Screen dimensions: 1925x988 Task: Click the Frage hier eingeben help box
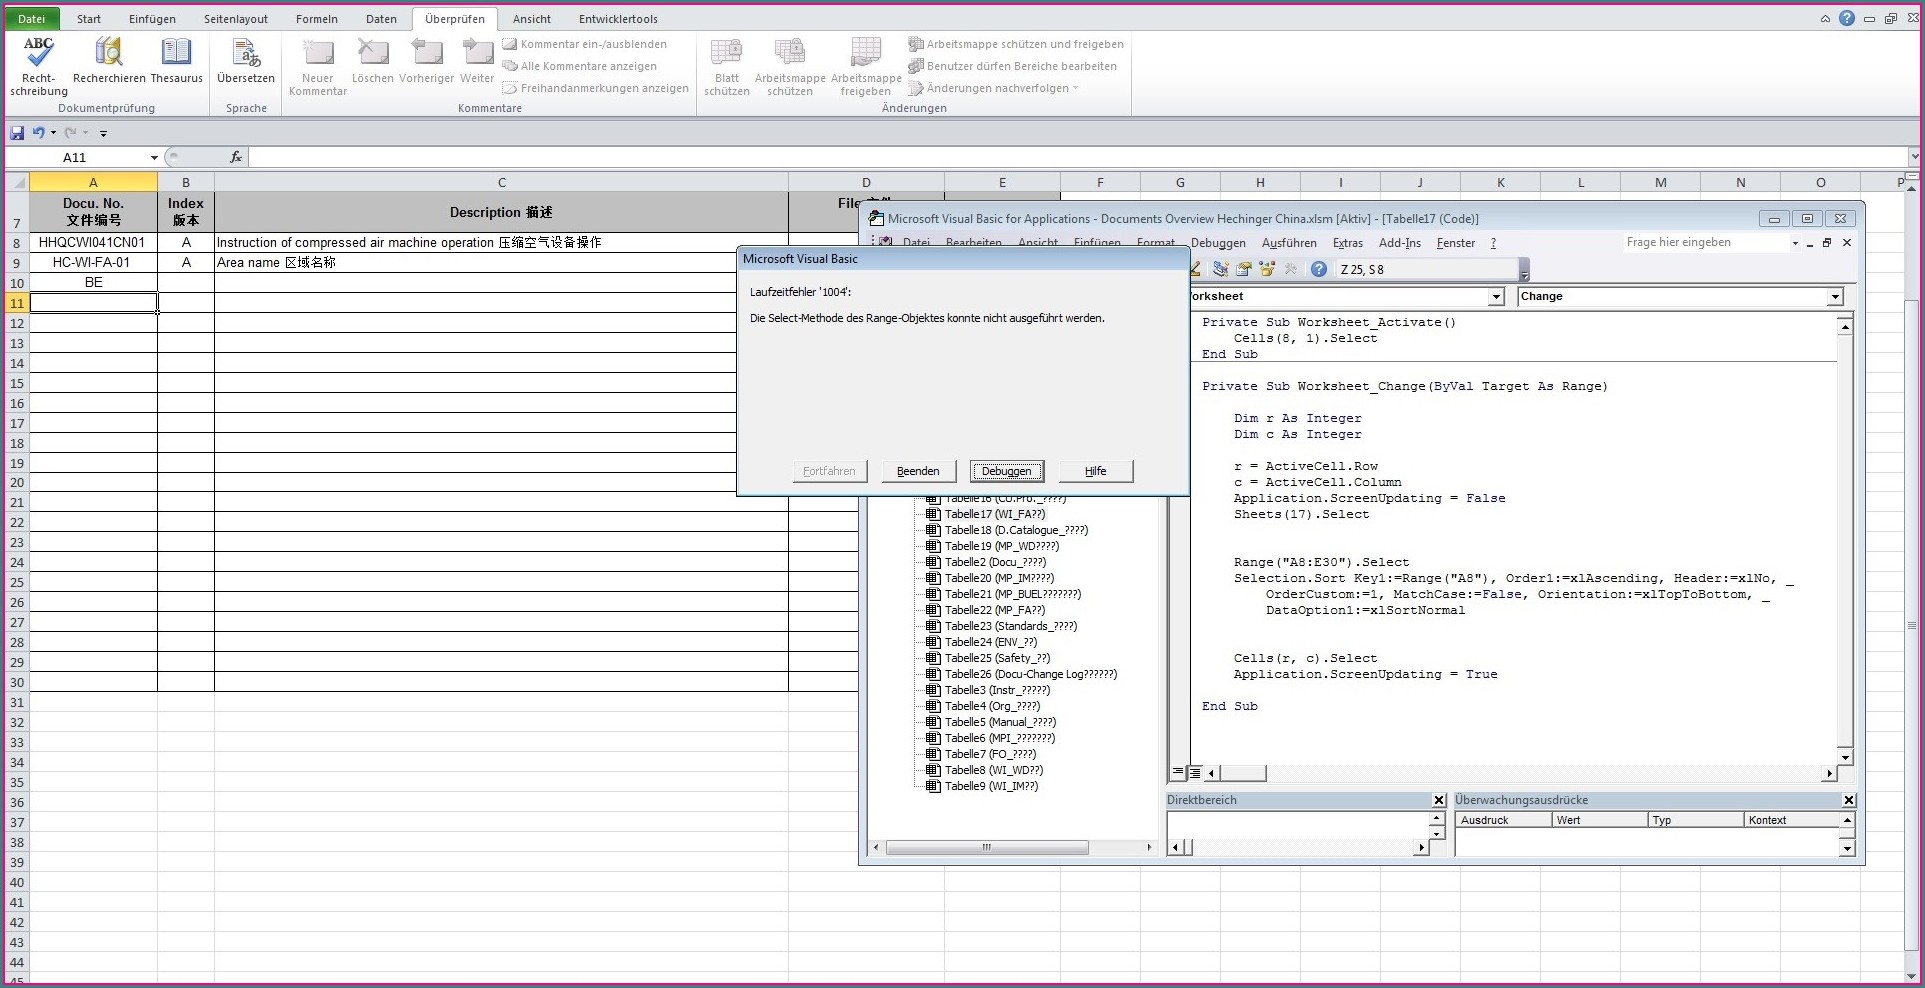pos(1706,242)
